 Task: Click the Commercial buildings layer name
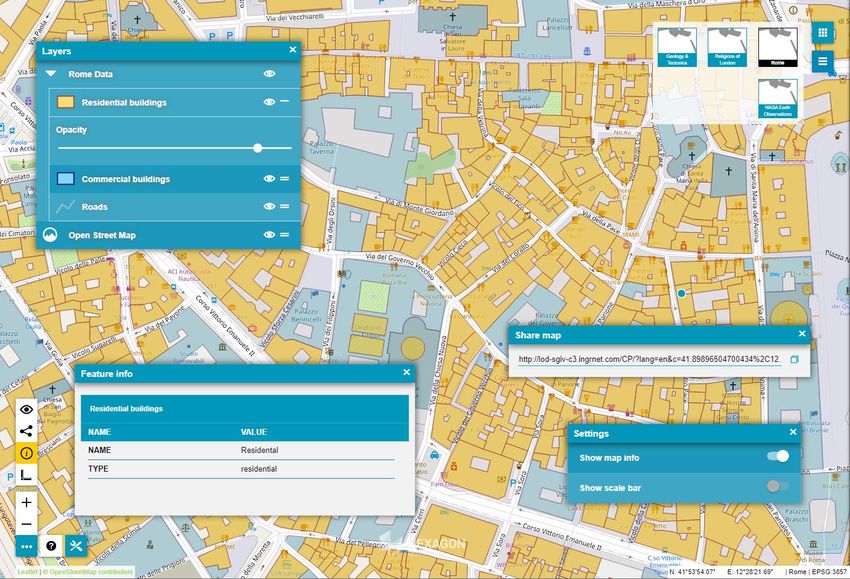(126, 179)
